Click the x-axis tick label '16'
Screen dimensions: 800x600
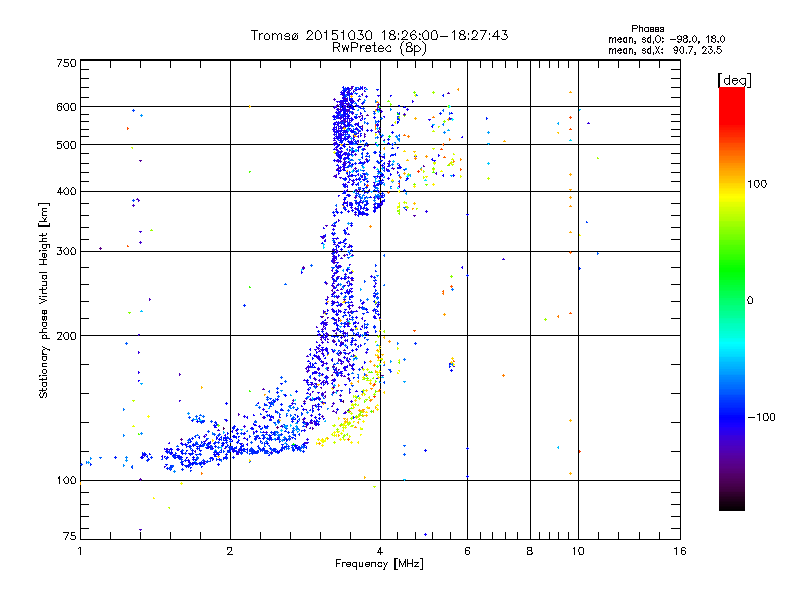click(x=680, y=551)
